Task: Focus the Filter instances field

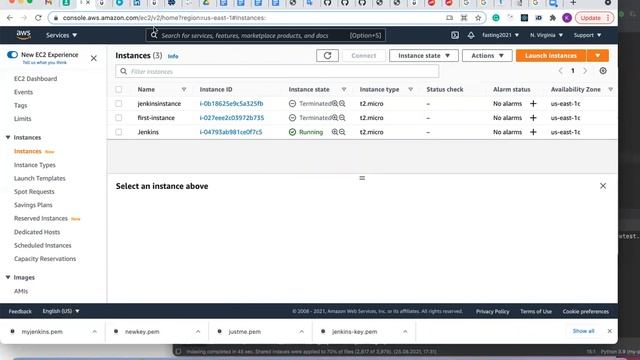Action: click(x=277, y=71)
